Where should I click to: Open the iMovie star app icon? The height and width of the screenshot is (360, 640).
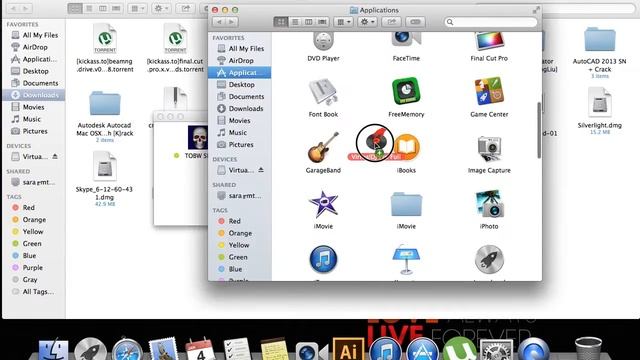coord(323,204)
